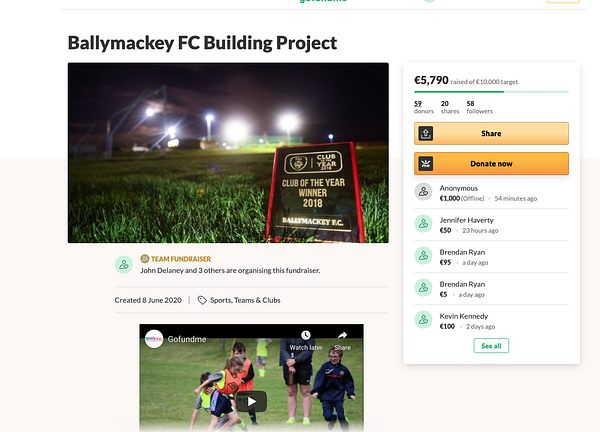Click the Donate now button icon
This screenshot has width=600, height=432.
426,164
